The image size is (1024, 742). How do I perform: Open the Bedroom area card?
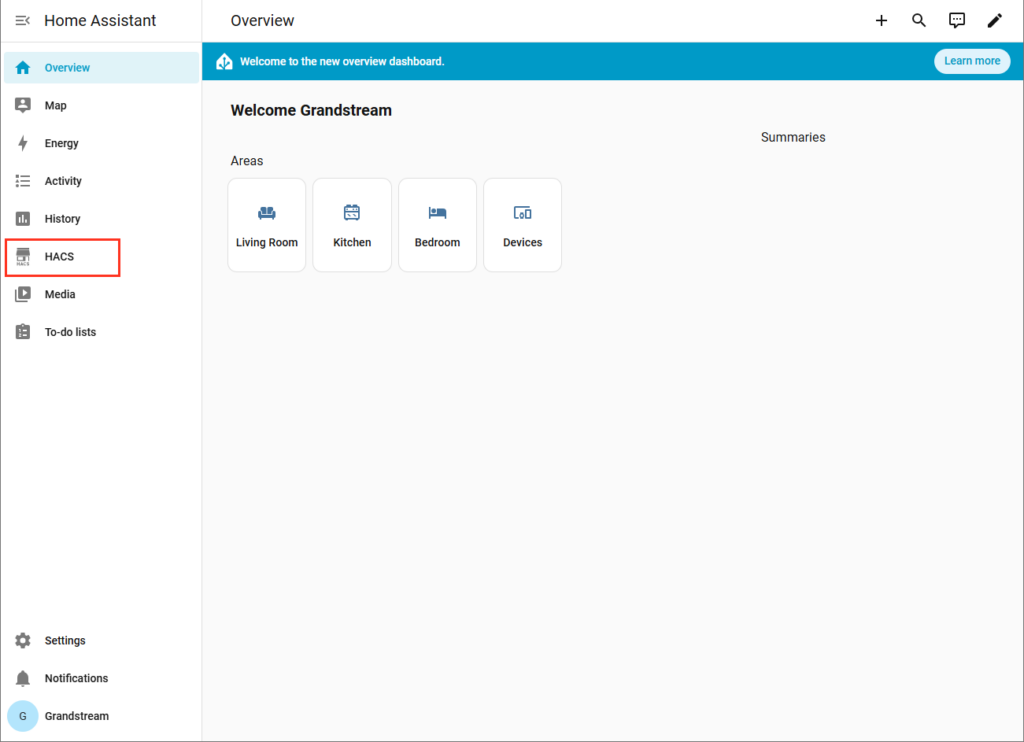point(438,225)
